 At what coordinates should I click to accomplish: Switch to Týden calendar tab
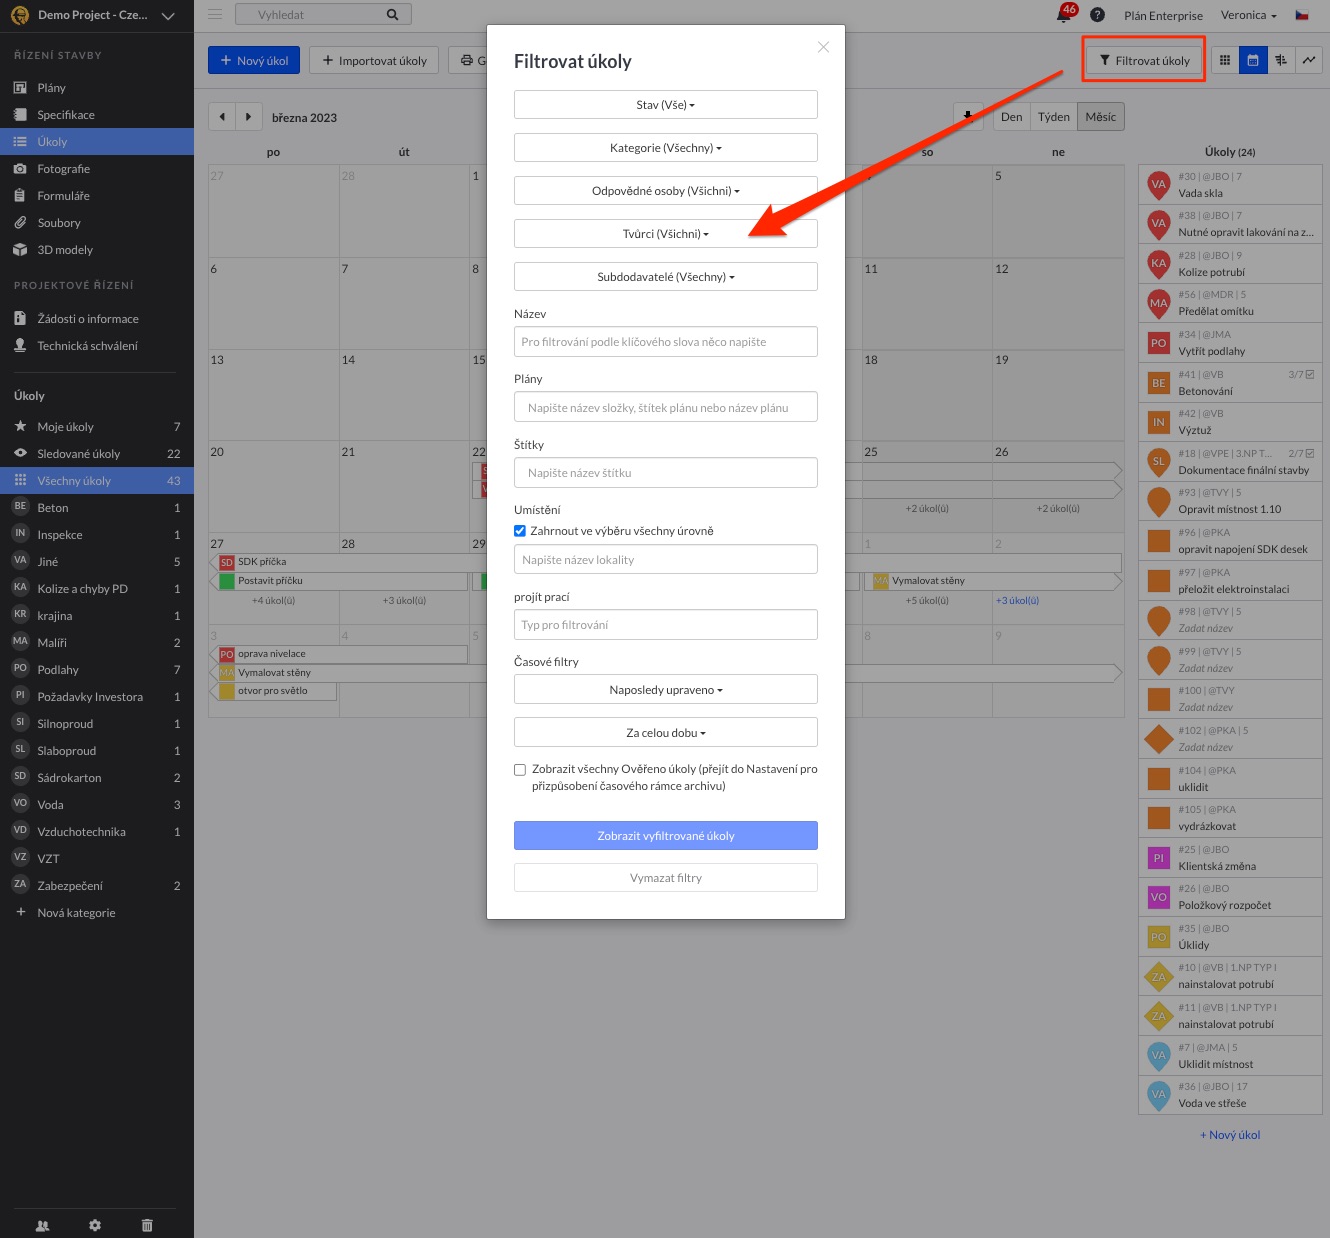[x=1053, y=117]
